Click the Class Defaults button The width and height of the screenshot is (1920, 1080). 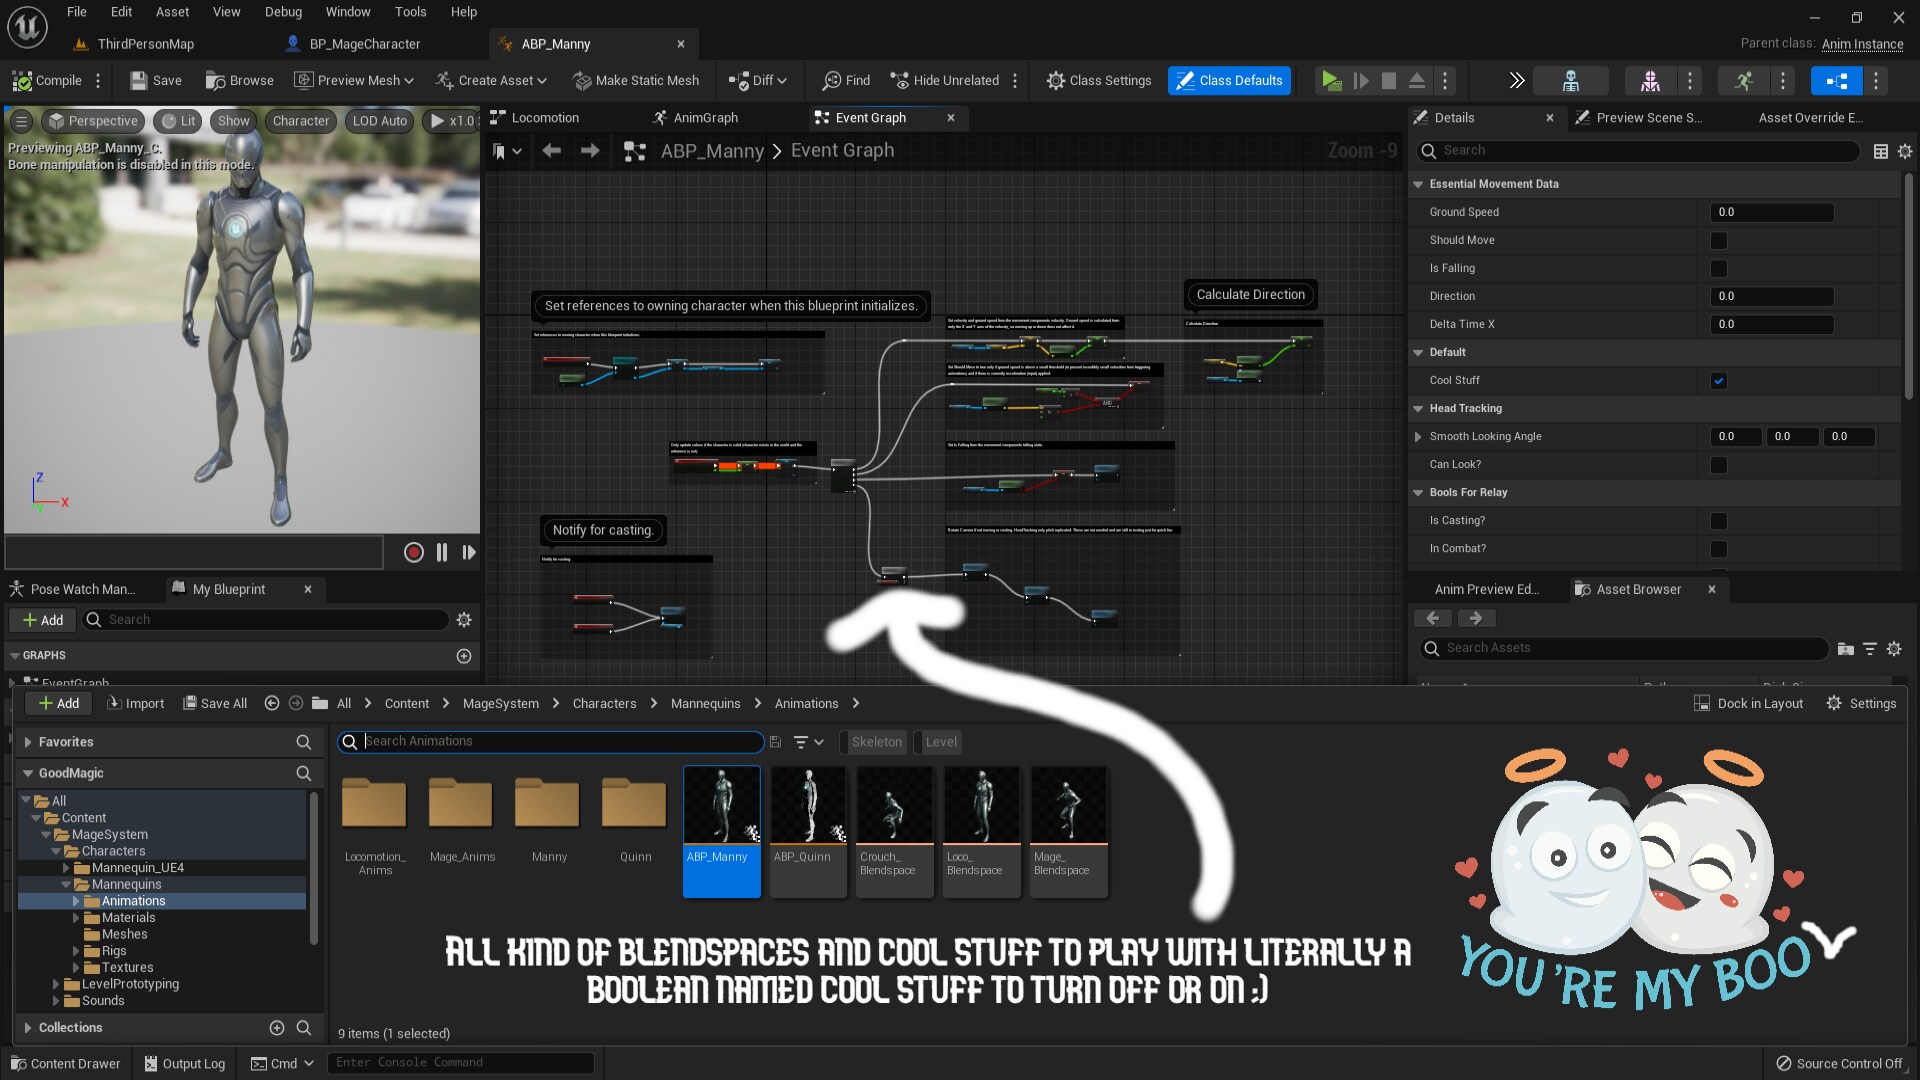tap(1229, 80)
